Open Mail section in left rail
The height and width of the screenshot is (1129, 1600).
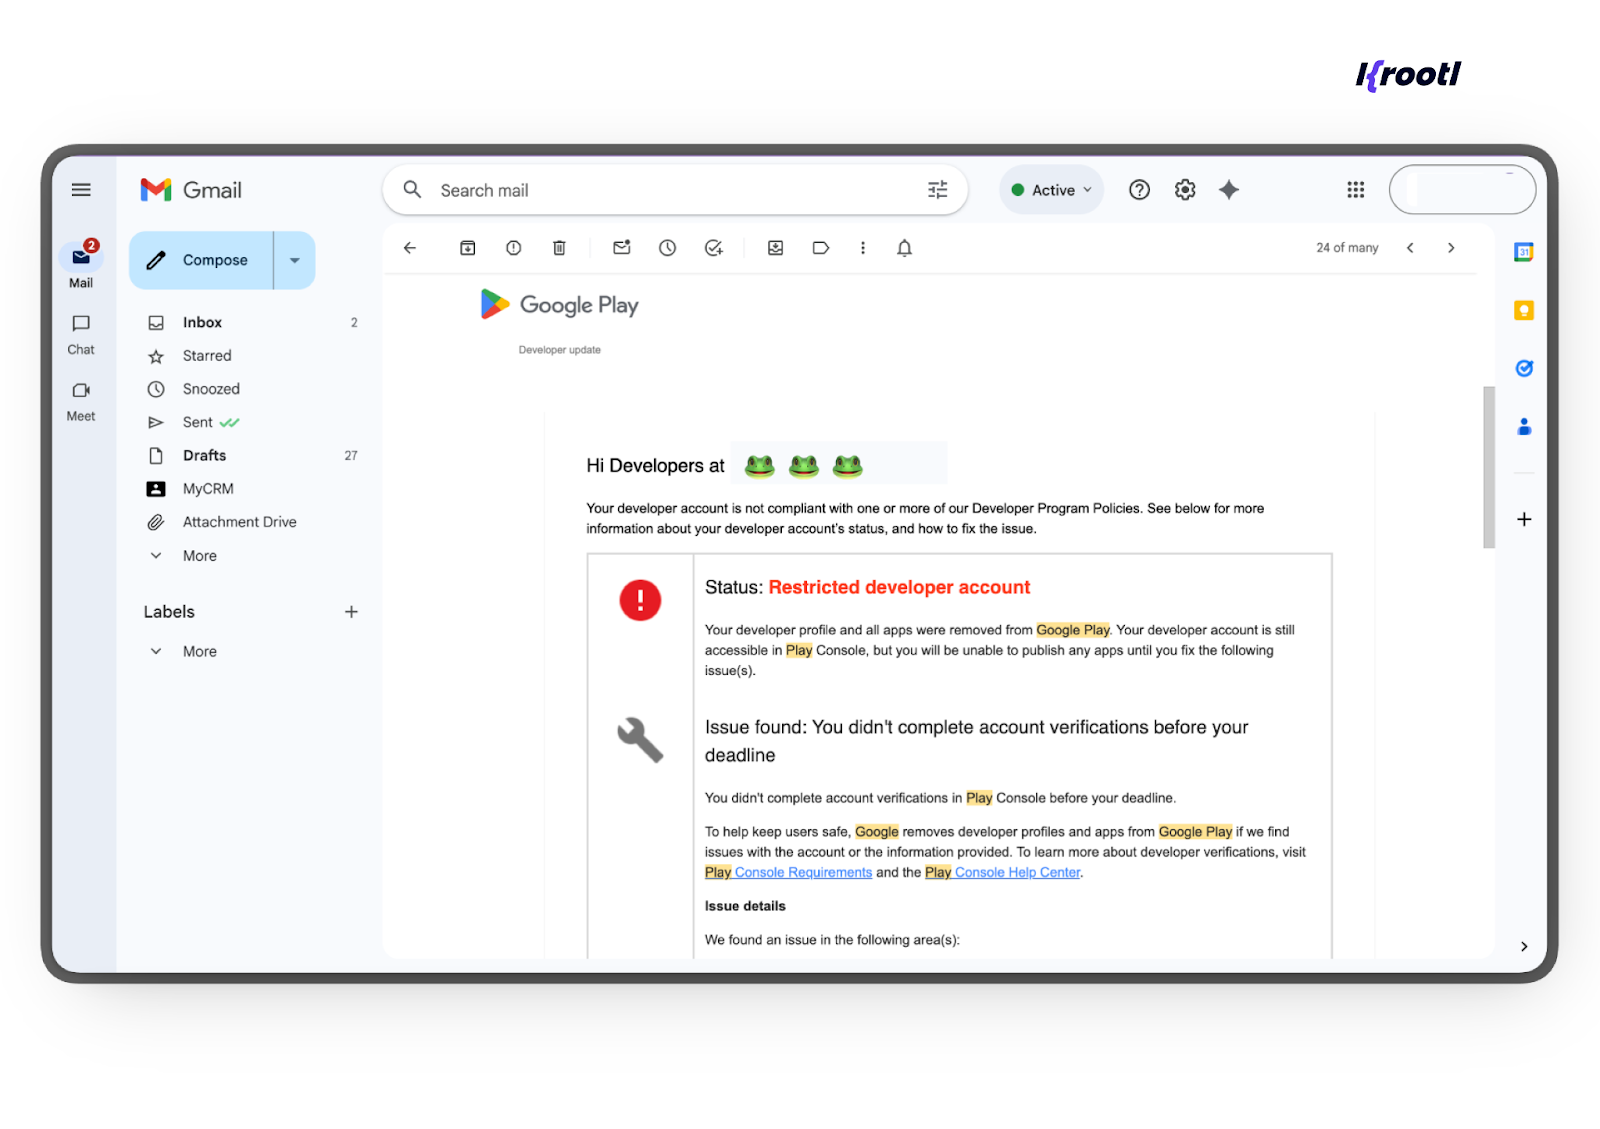(81, 265)
